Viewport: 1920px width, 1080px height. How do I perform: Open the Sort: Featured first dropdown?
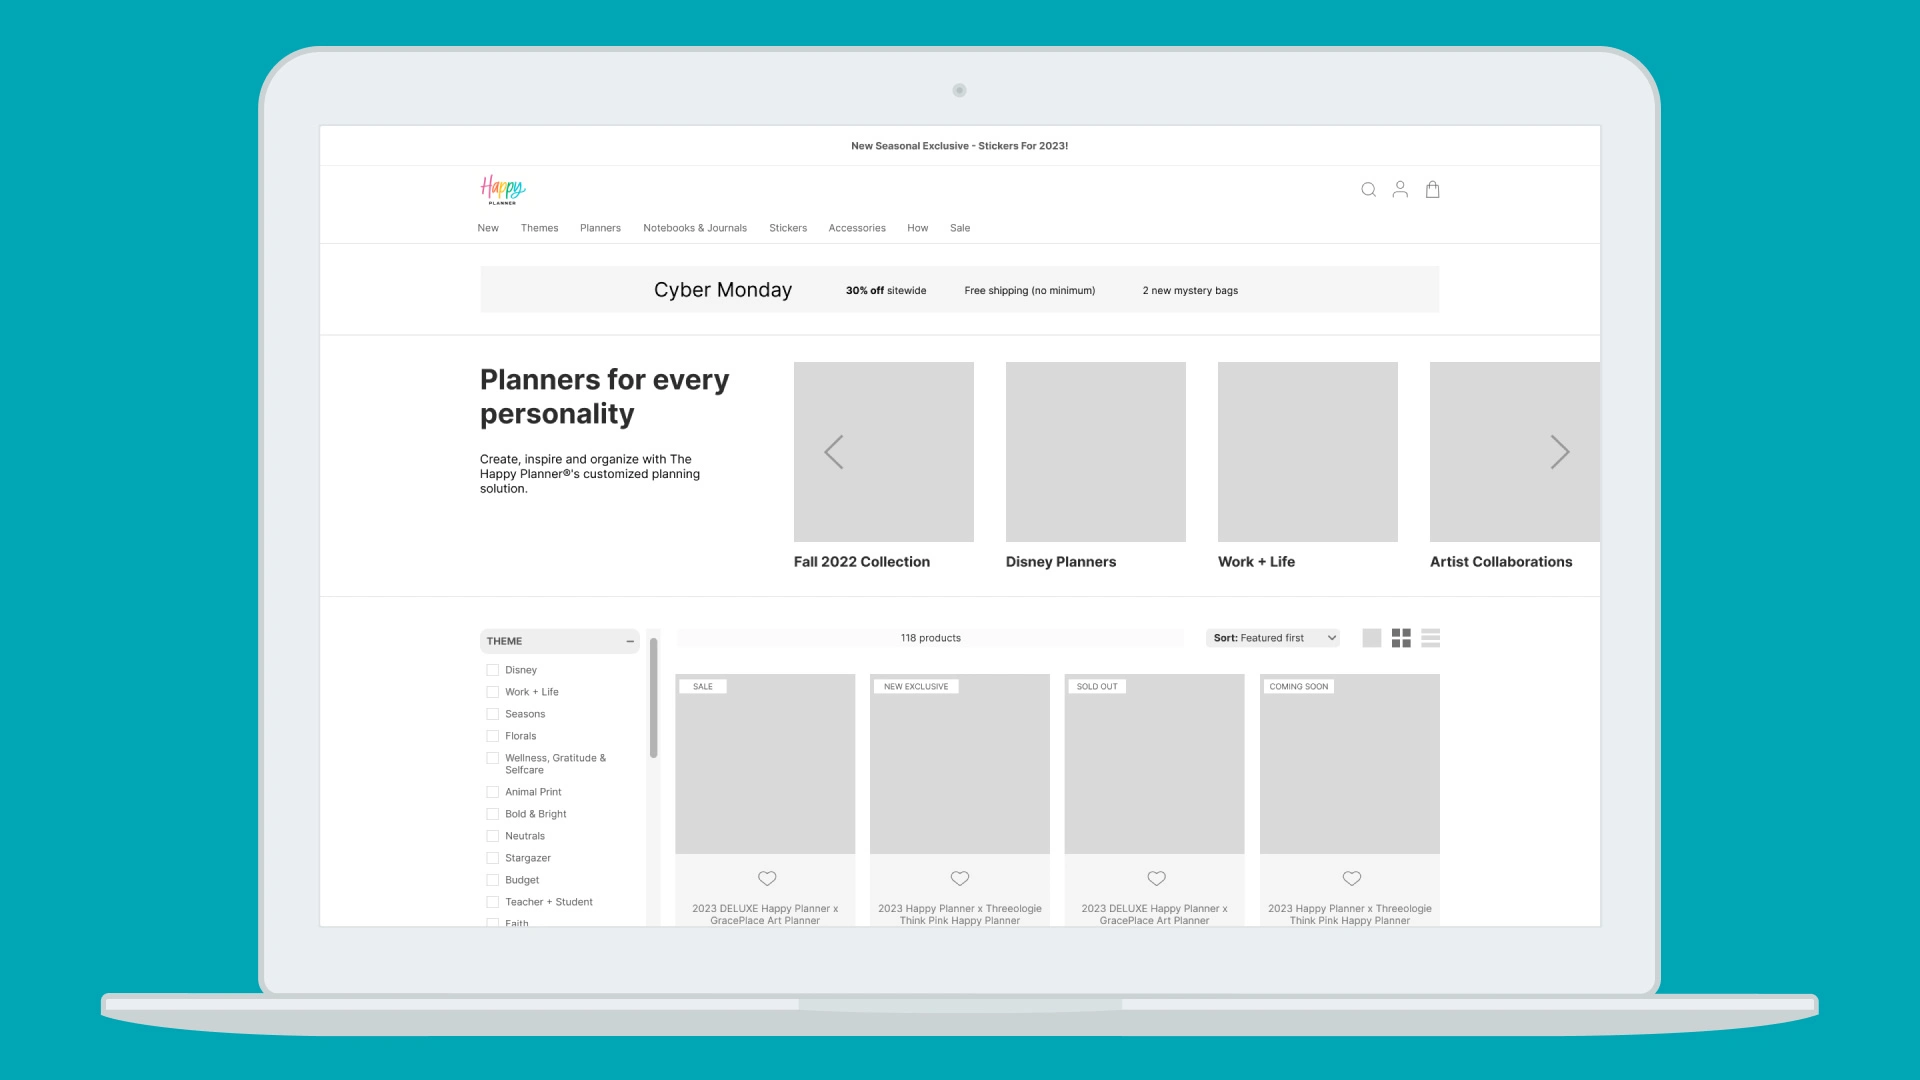click(1272, 638)
